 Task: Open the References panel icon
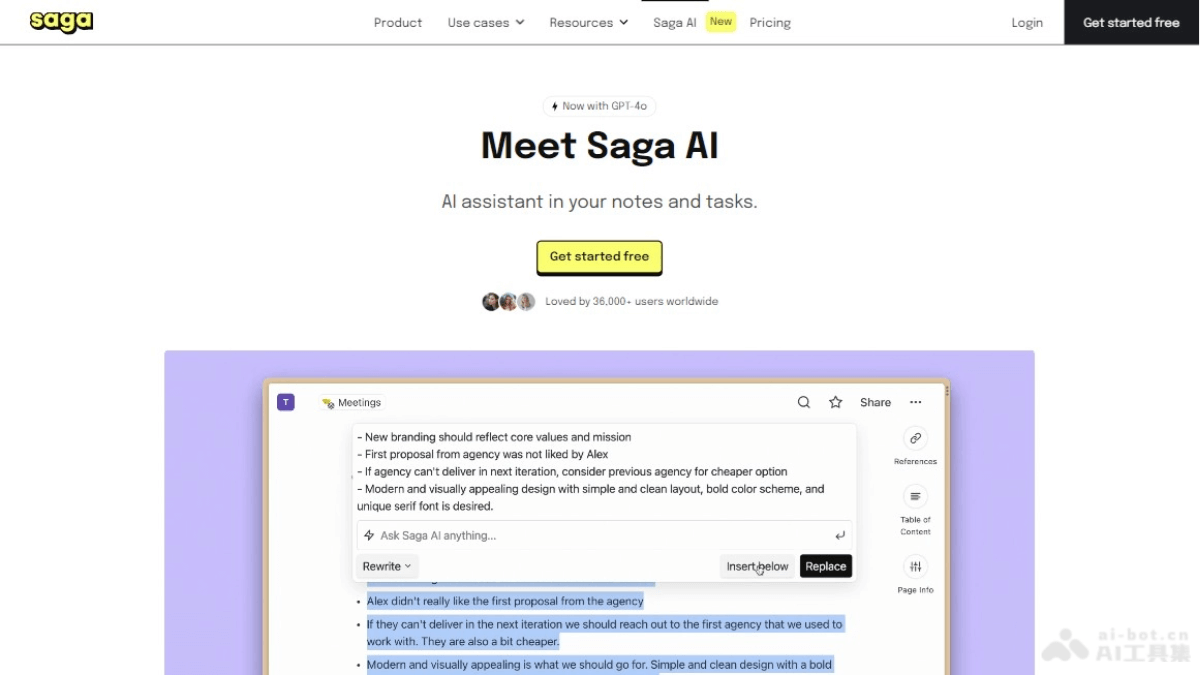pyautogui.click(x=915, y=438)
